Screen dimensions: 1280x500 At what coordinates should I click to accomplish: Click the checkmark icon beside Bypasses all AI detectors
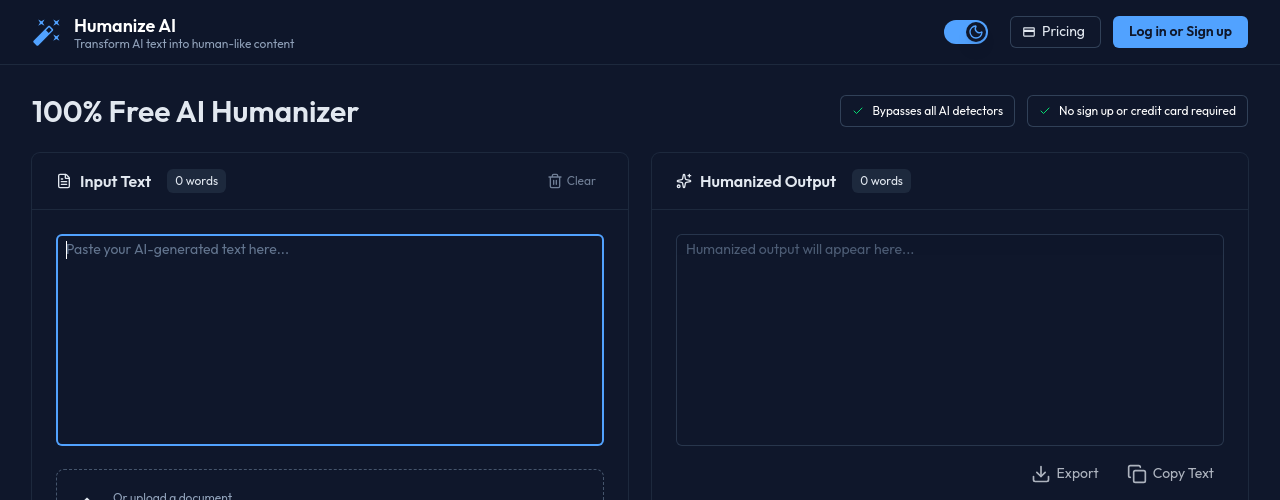point(858,111)
